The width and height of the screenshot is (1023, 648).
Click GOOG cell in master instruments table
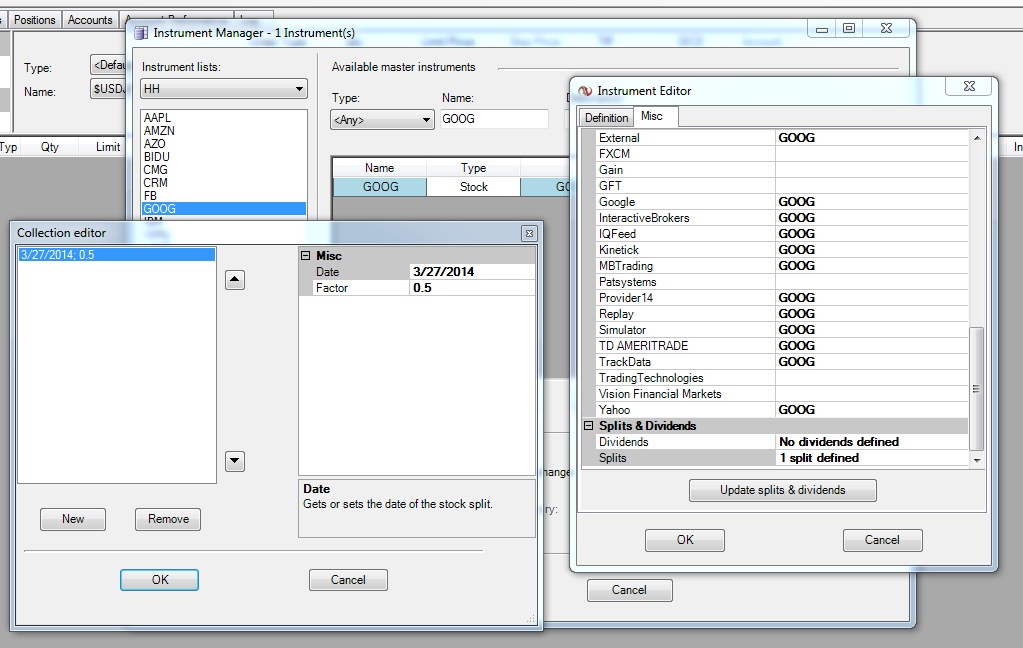pyautogui.click(x=380, y=187)
